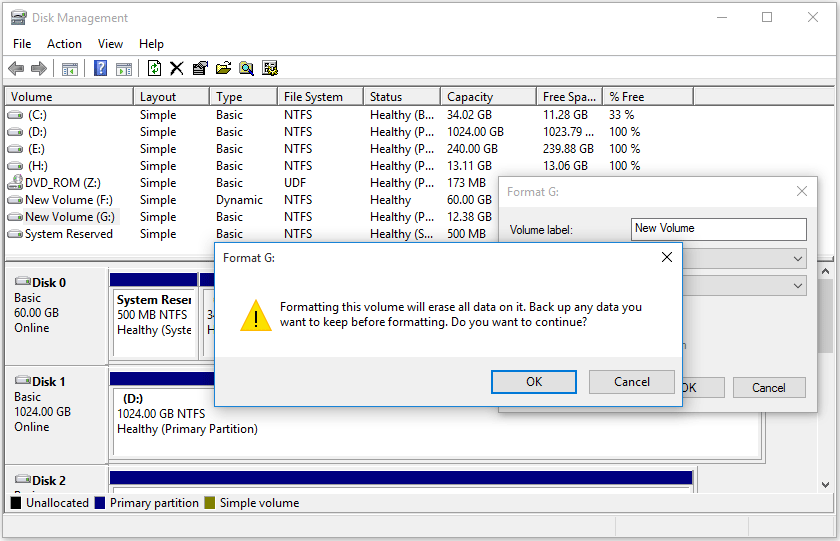Image resolution: width=840 pixels, height=541 pixels.
Task: Click the black X Delete toolbar icon
Action: 177,69
